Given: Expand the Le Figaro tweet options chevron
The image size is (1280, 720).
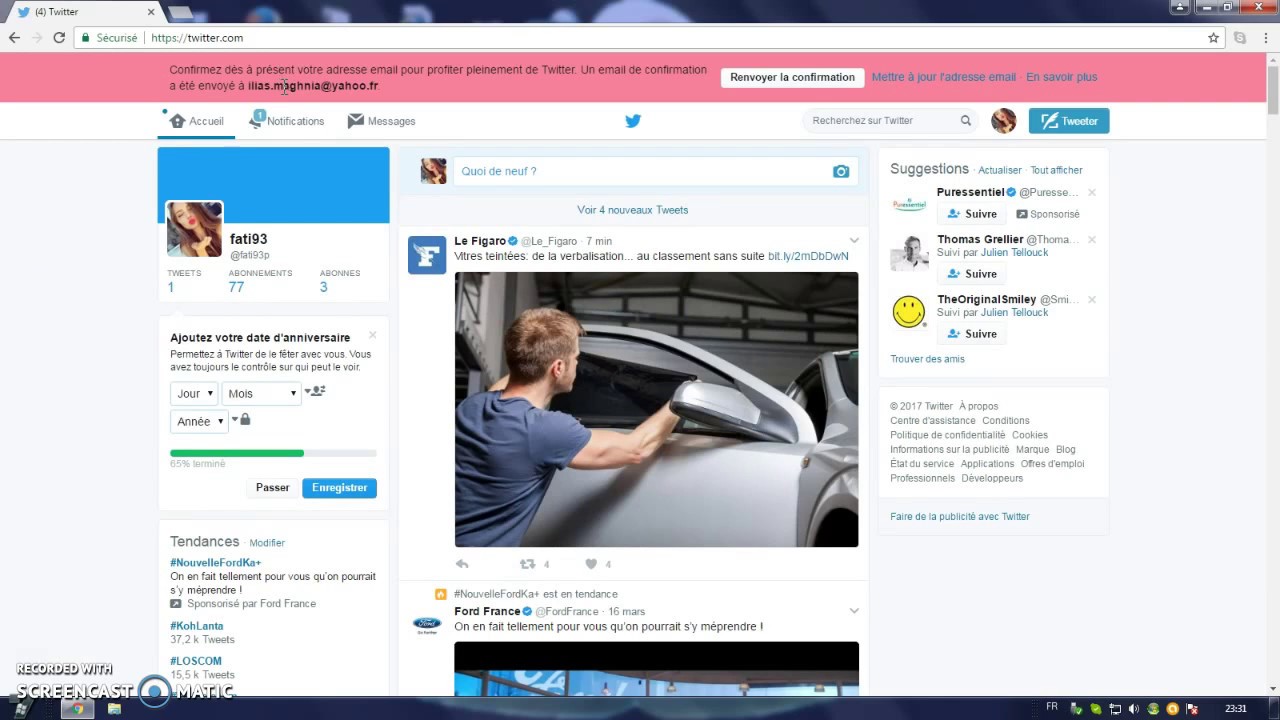Looking at the screenshot, I should point(854,241).
